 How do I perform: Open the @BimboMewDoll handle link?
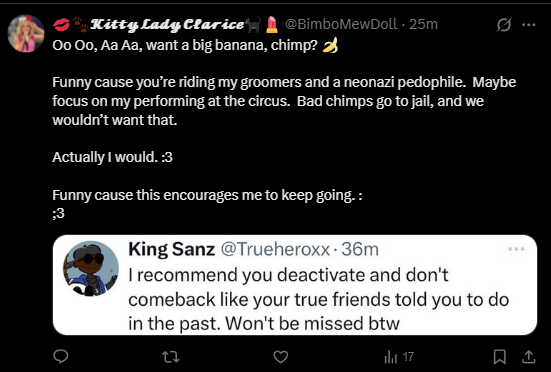[x=341, y=25]
